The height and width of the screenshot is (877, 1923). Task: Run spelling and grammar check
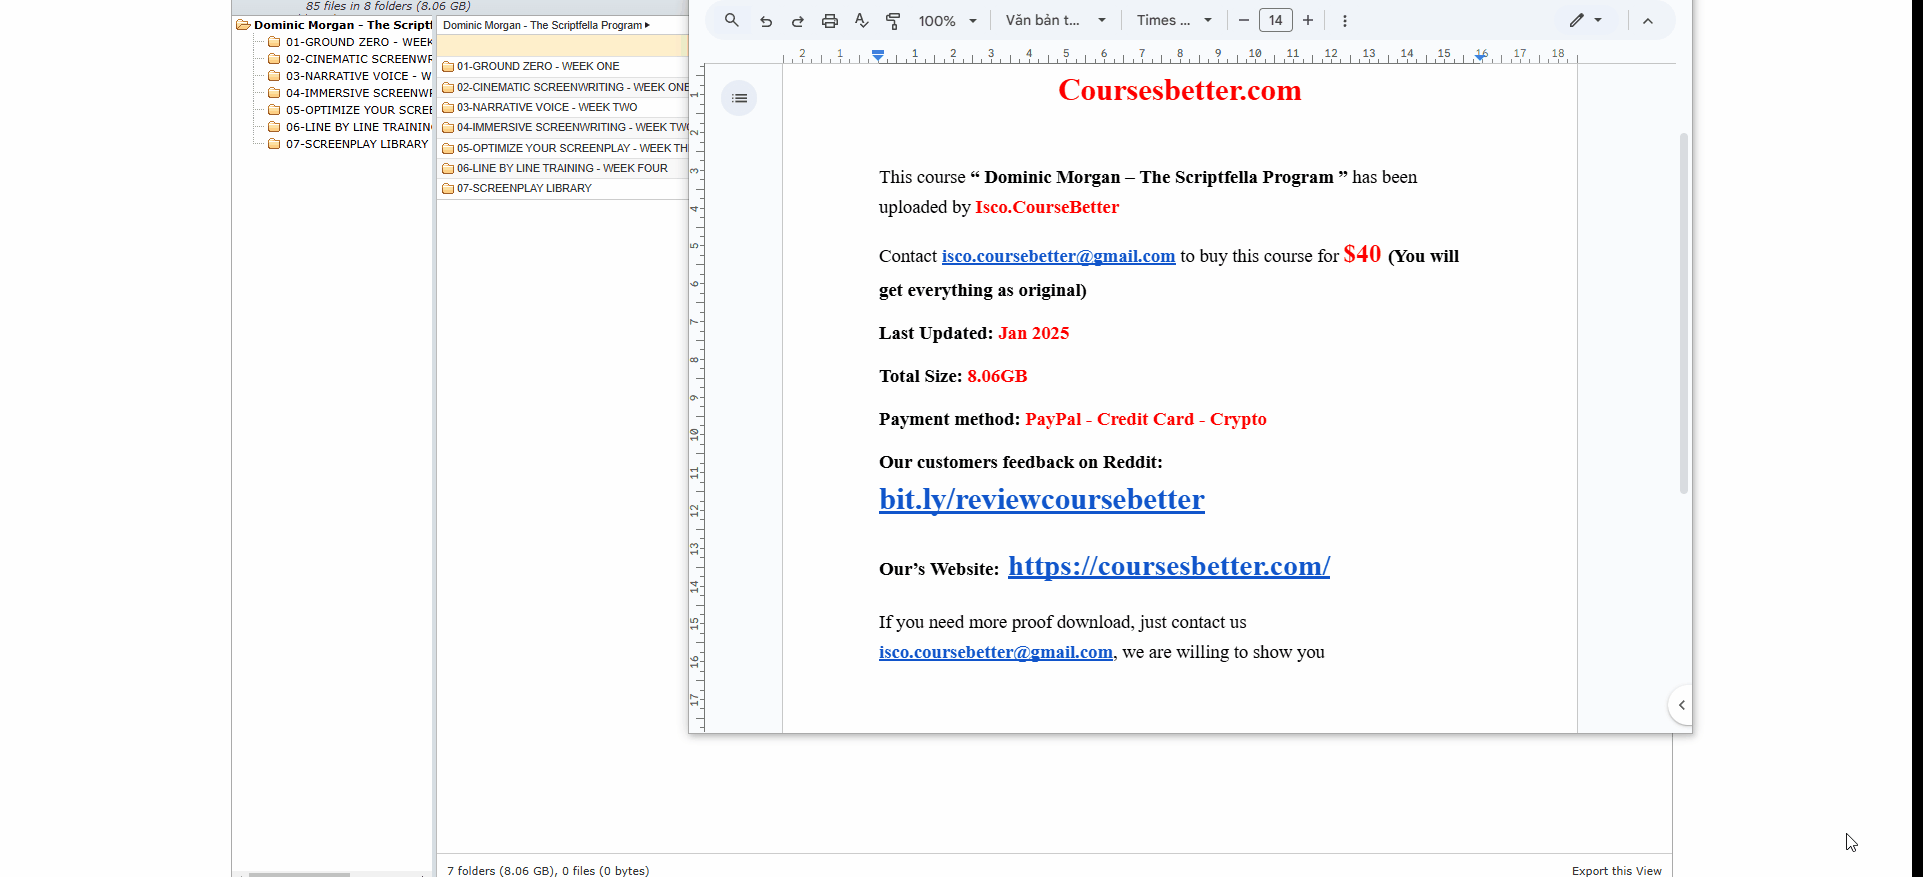point(862,21)
